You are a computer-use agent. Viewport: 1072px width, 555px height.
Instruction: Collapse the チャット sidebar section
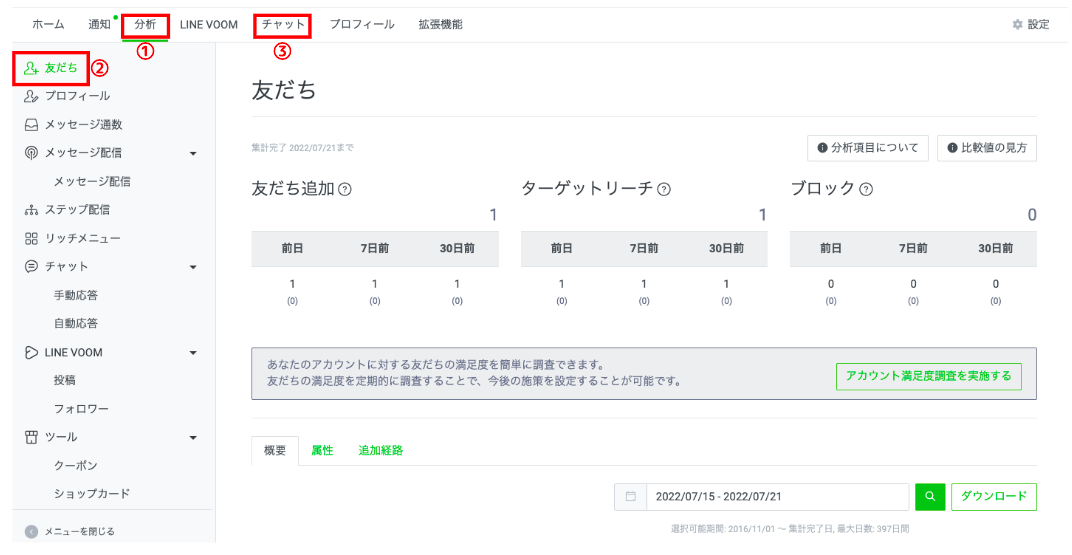(193, 267)
